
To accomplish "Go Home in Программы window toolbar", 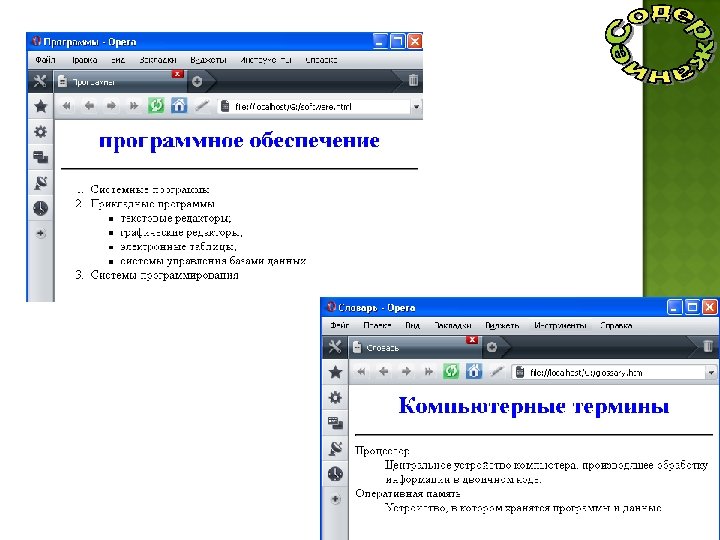I will pos(179,106).
